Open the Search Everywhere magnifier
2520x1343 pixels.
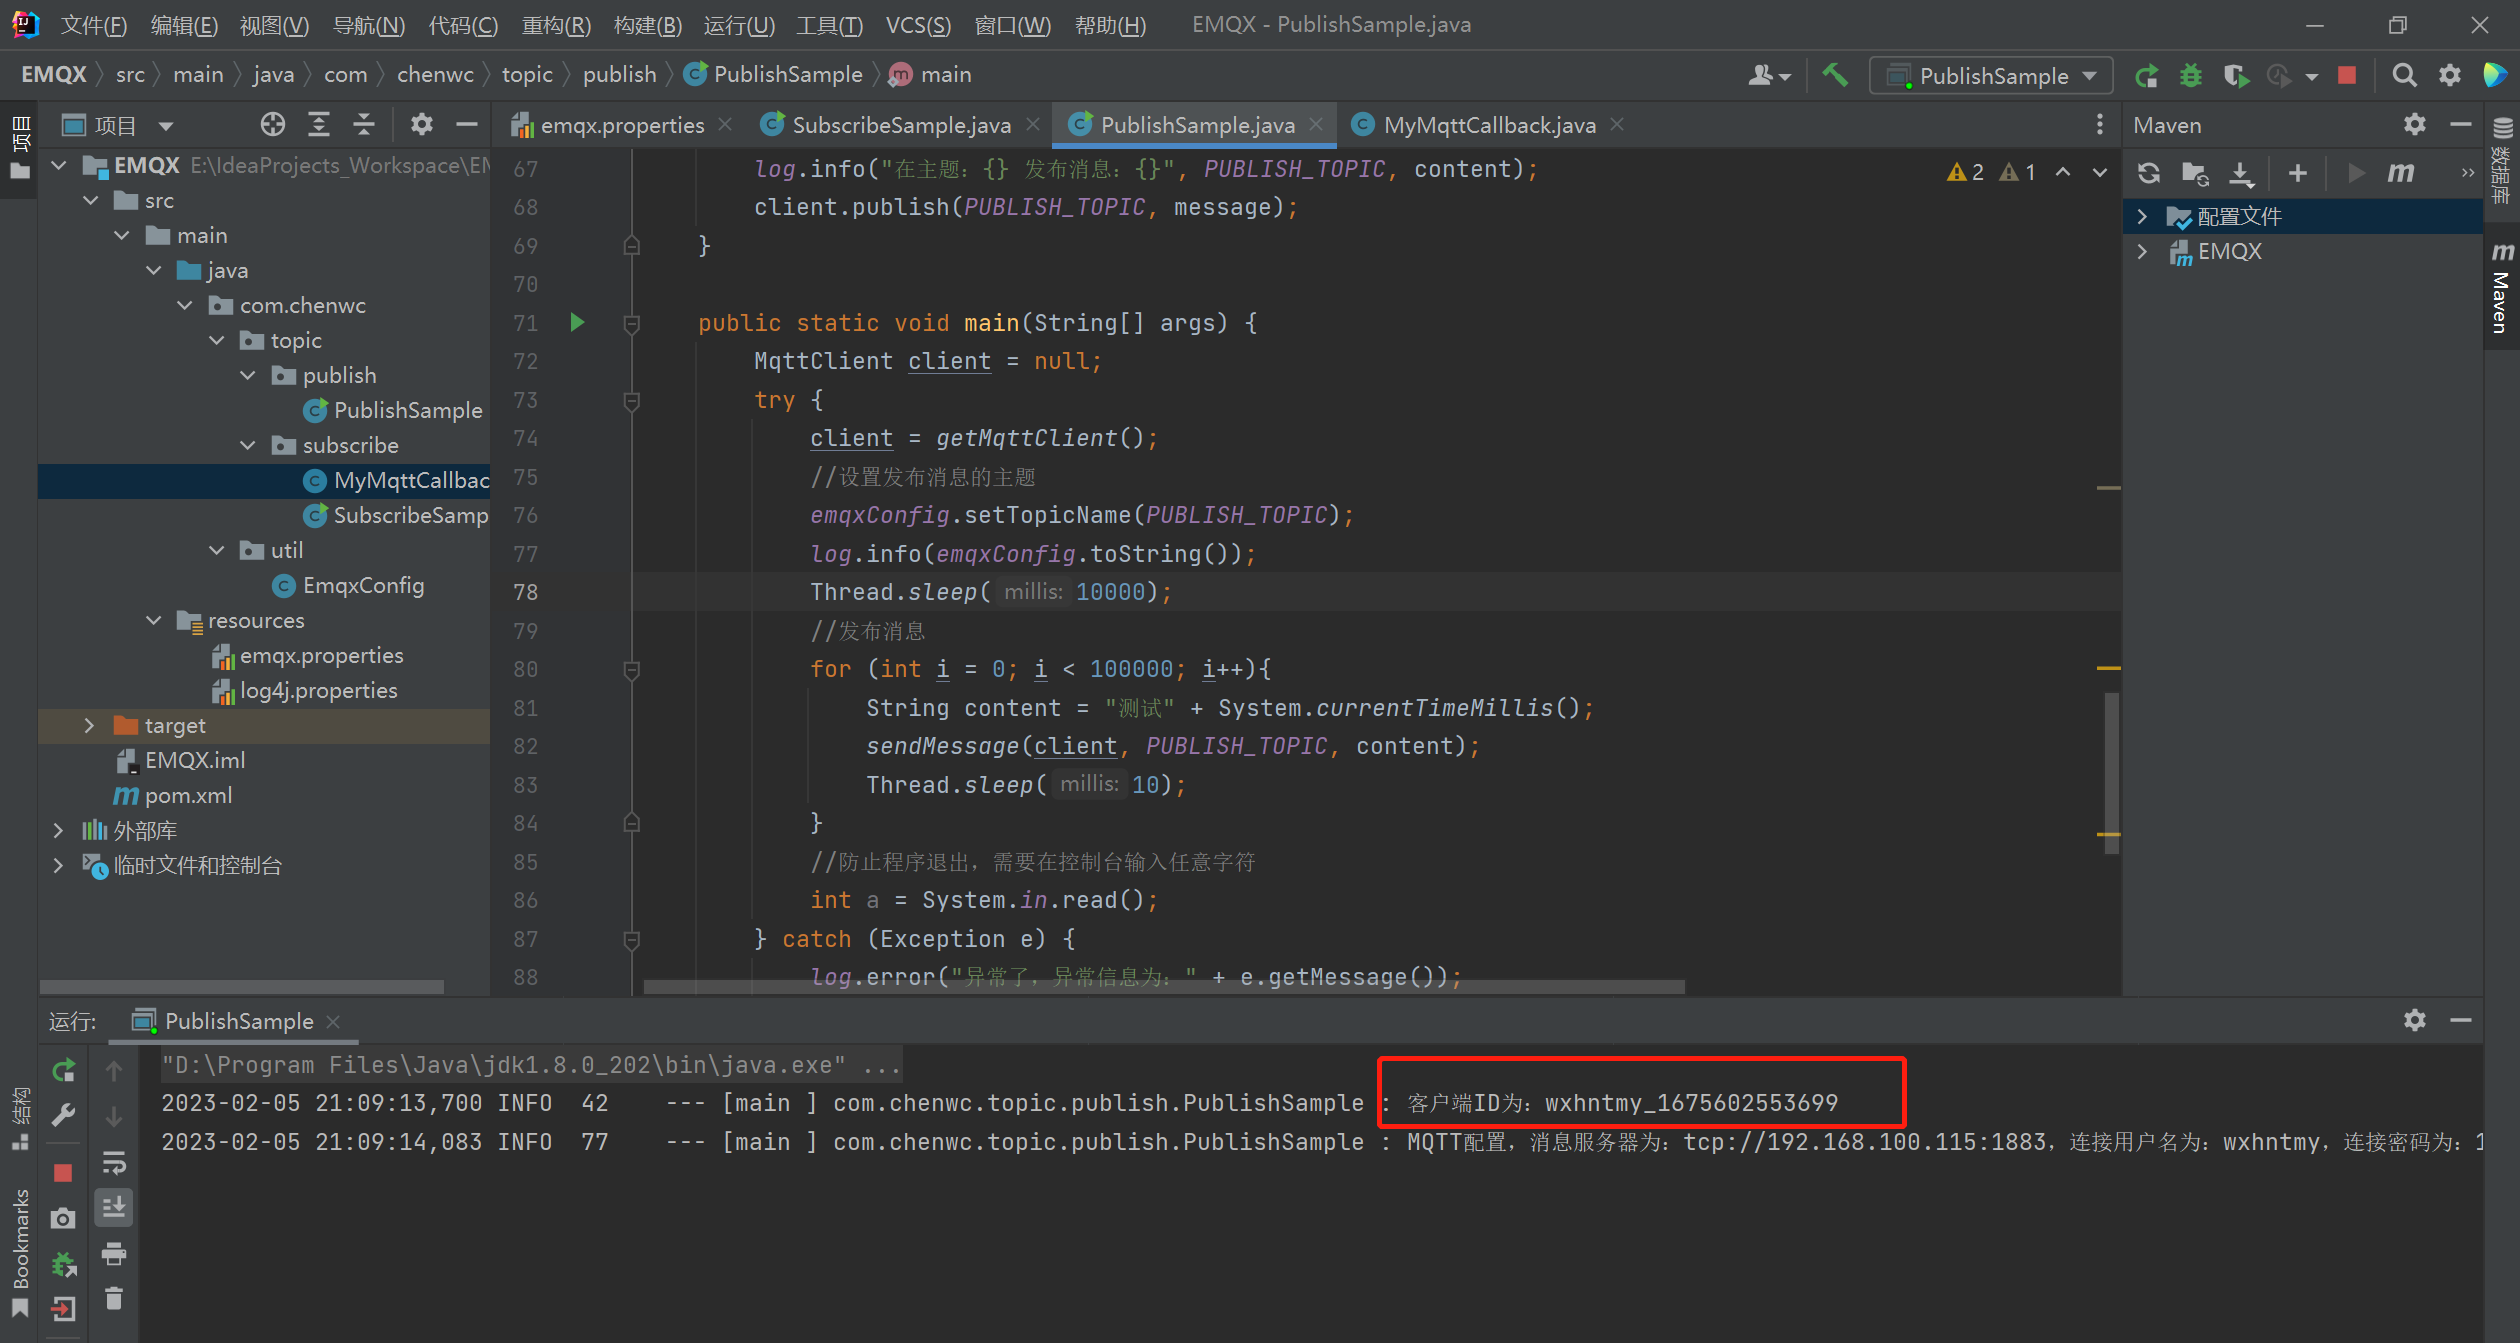pos(2404,76)
